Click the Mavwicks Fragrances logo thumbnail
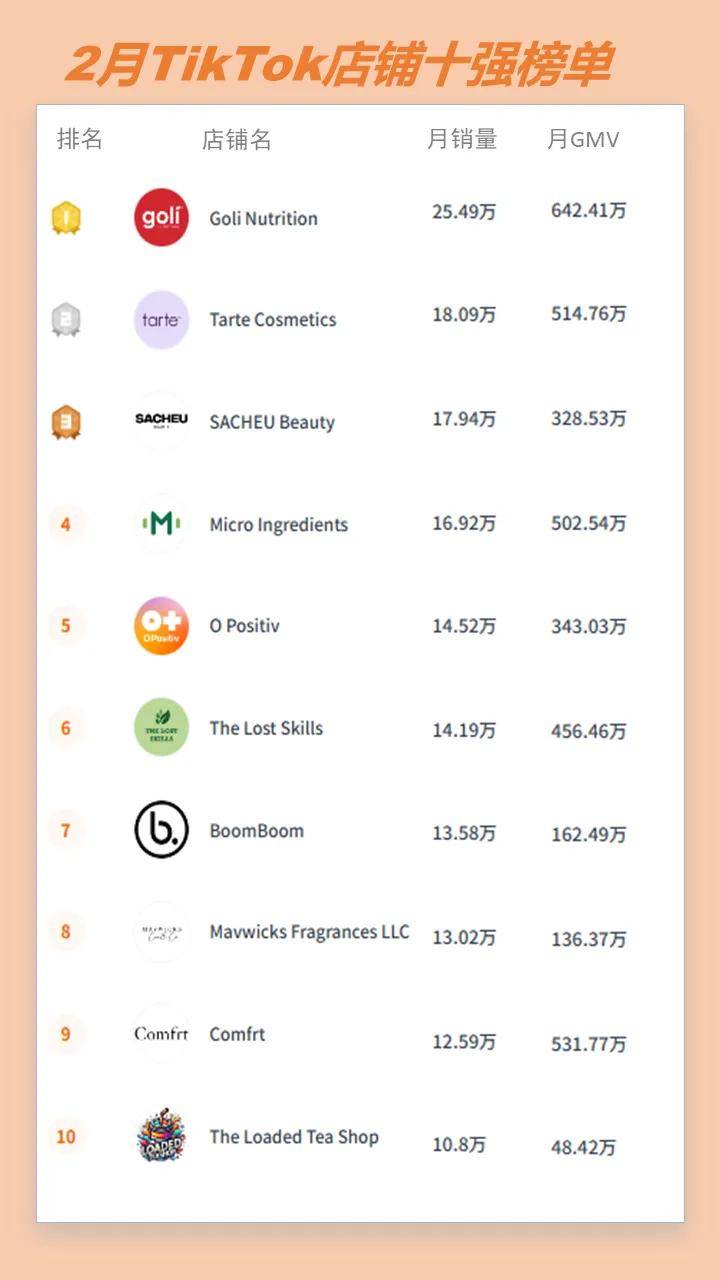 click(x=161, y=932)
